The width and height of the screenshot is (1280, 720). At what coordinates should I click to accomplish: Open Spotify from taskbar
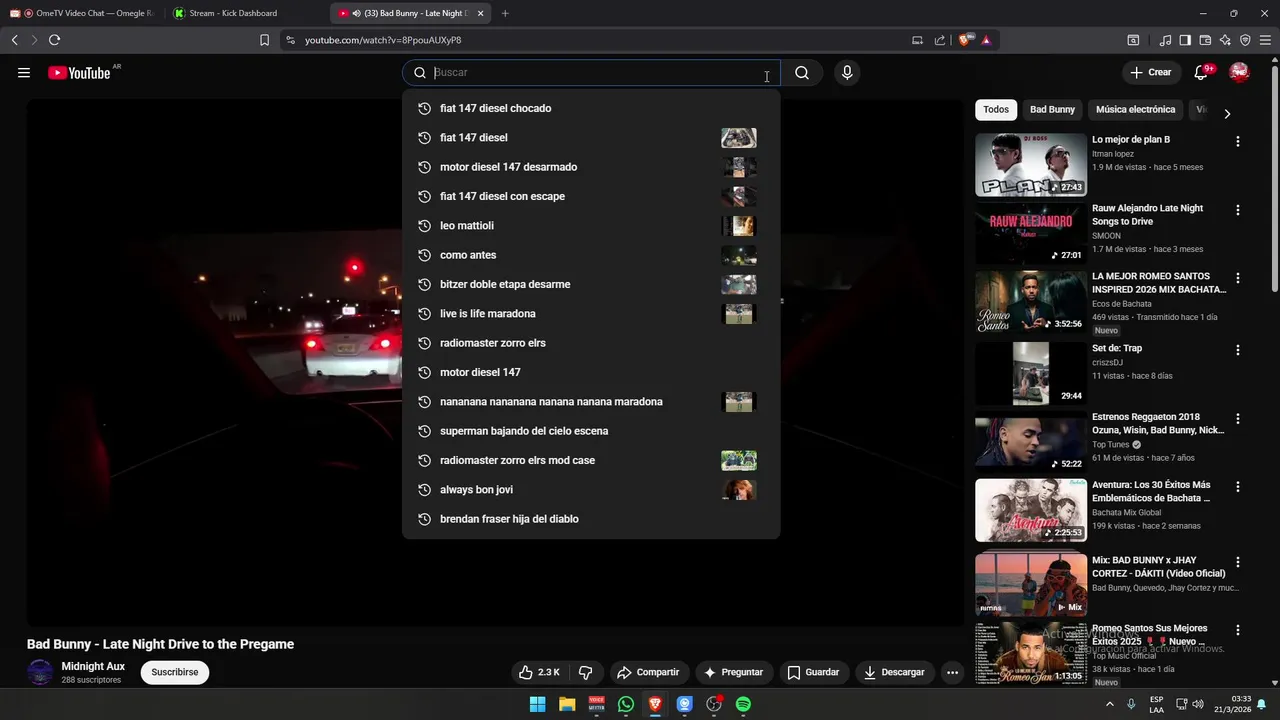[743, 704]
